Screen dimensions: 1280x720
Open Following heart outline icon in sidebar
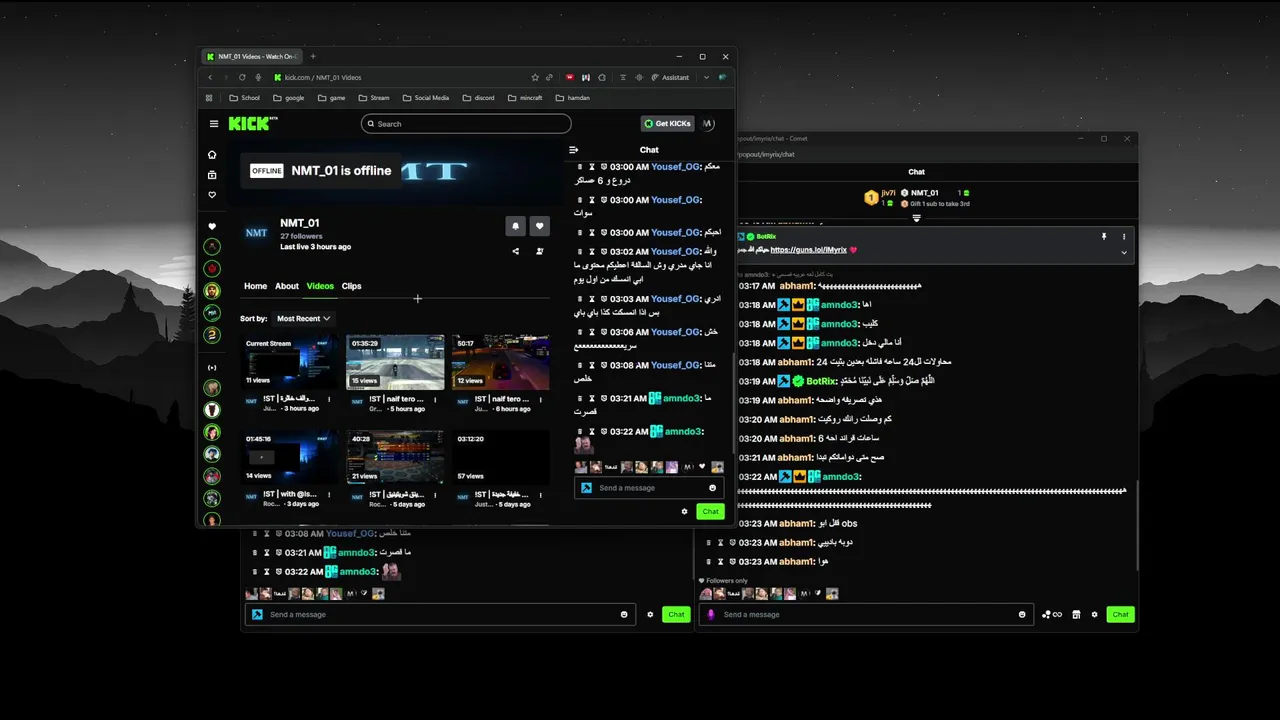pos(212,195)
